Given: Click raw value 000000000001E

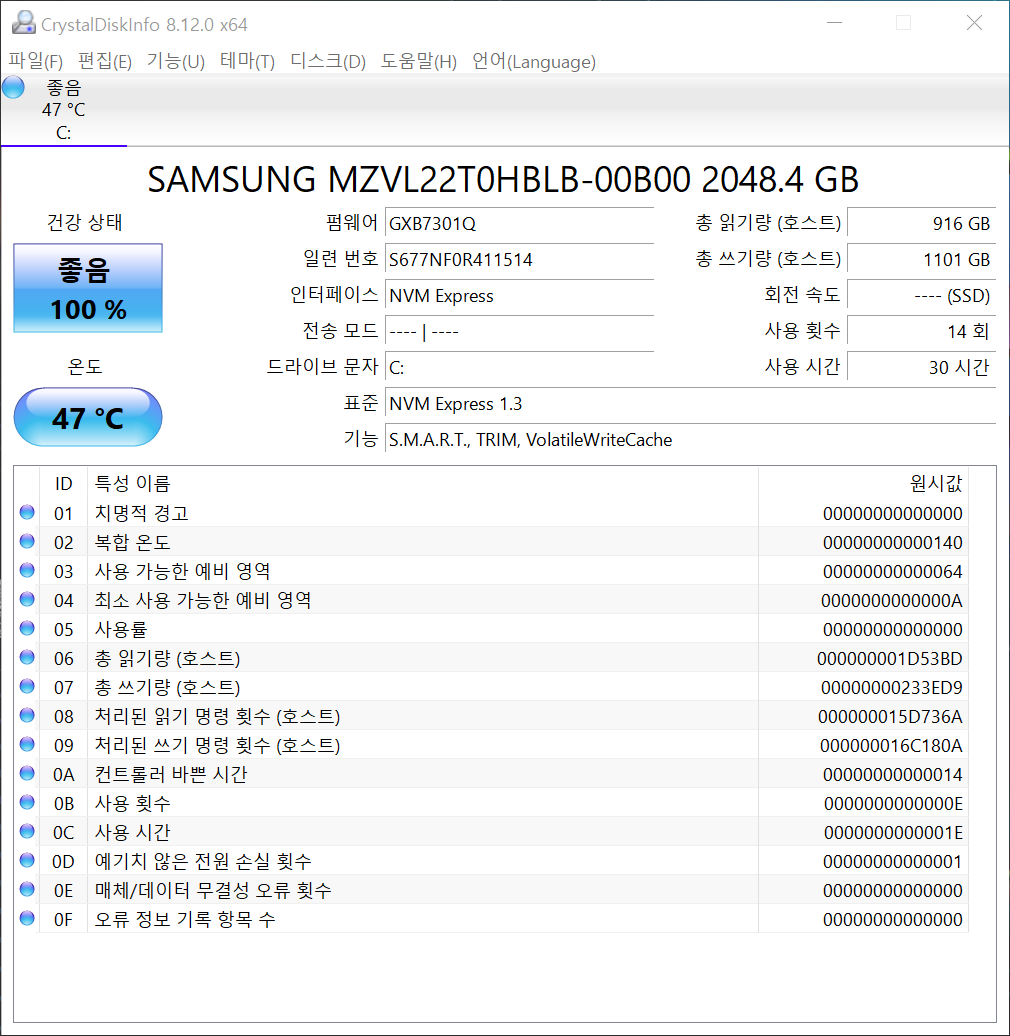Looking at the screenshot, I should (893, 832).
